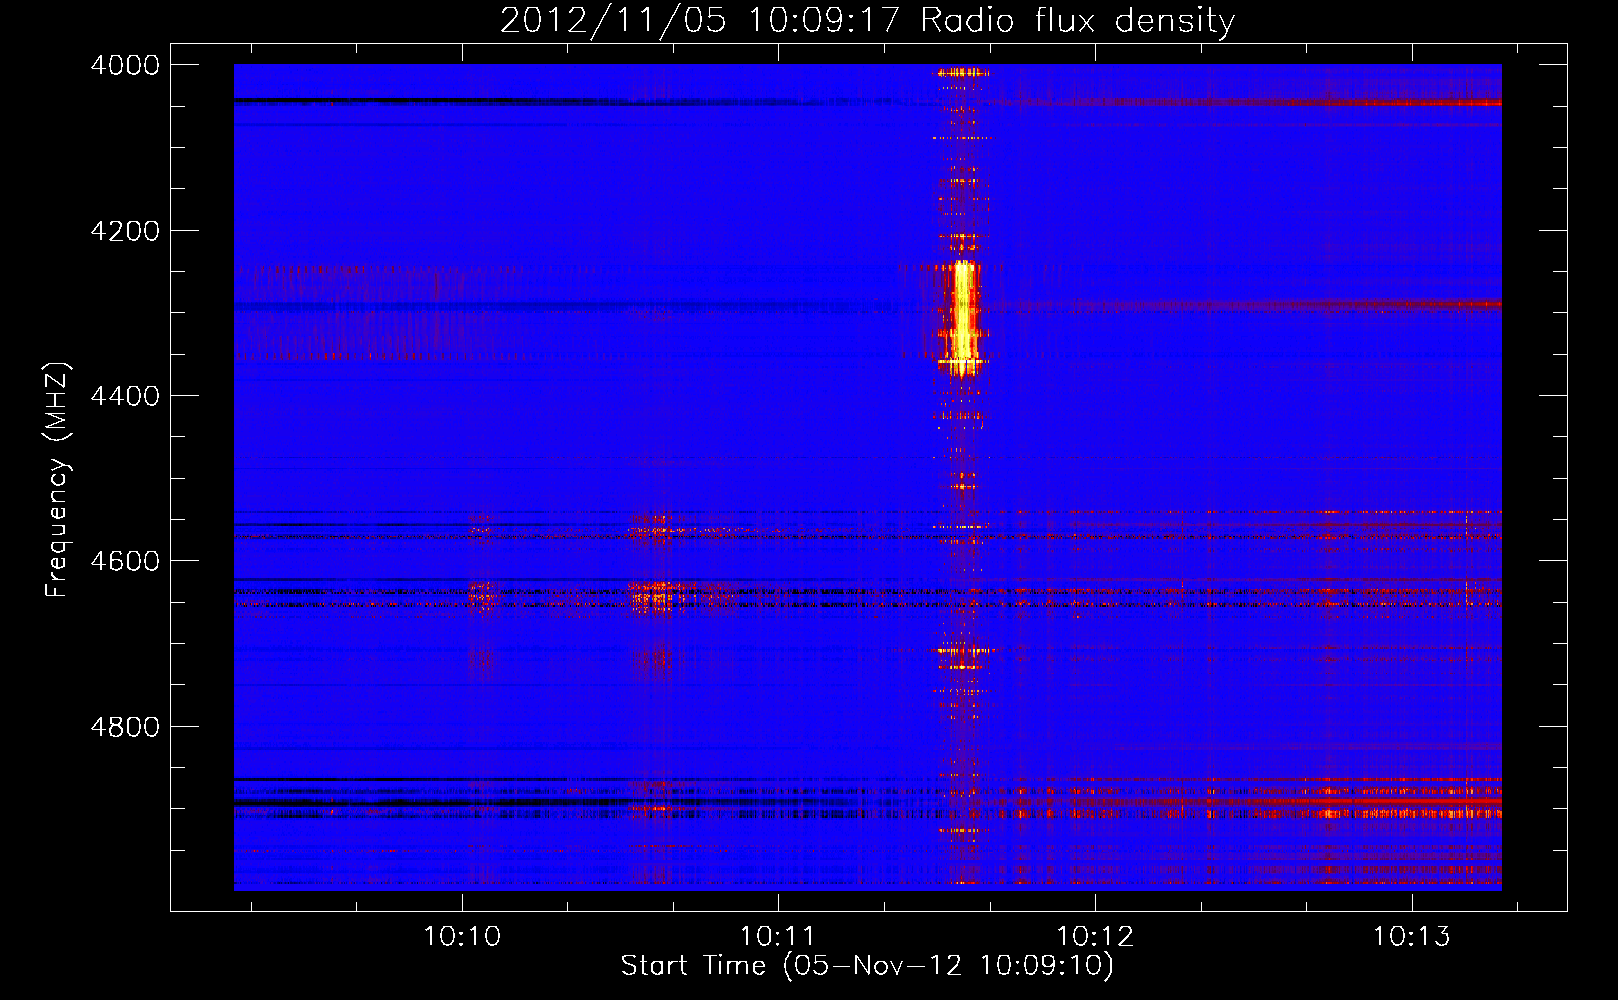Select the 4800 frequency axis label

click(x=125, y=727)
